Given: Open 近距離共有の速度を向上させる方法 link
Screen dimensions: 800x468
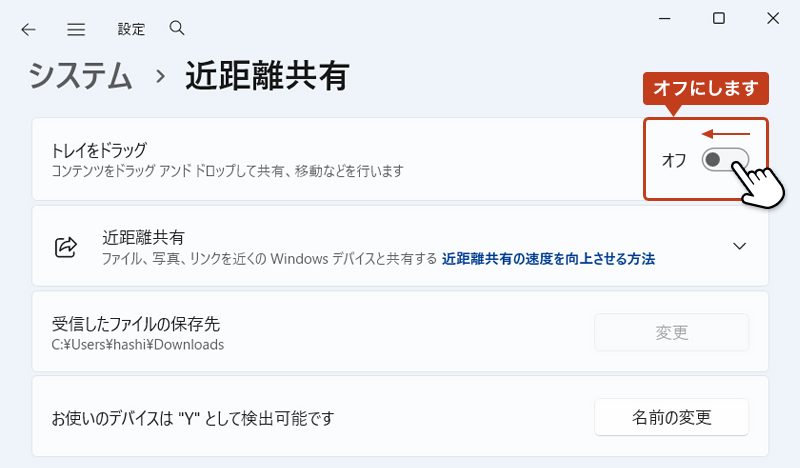Looking at the screenshot, I should coord(548,259).
